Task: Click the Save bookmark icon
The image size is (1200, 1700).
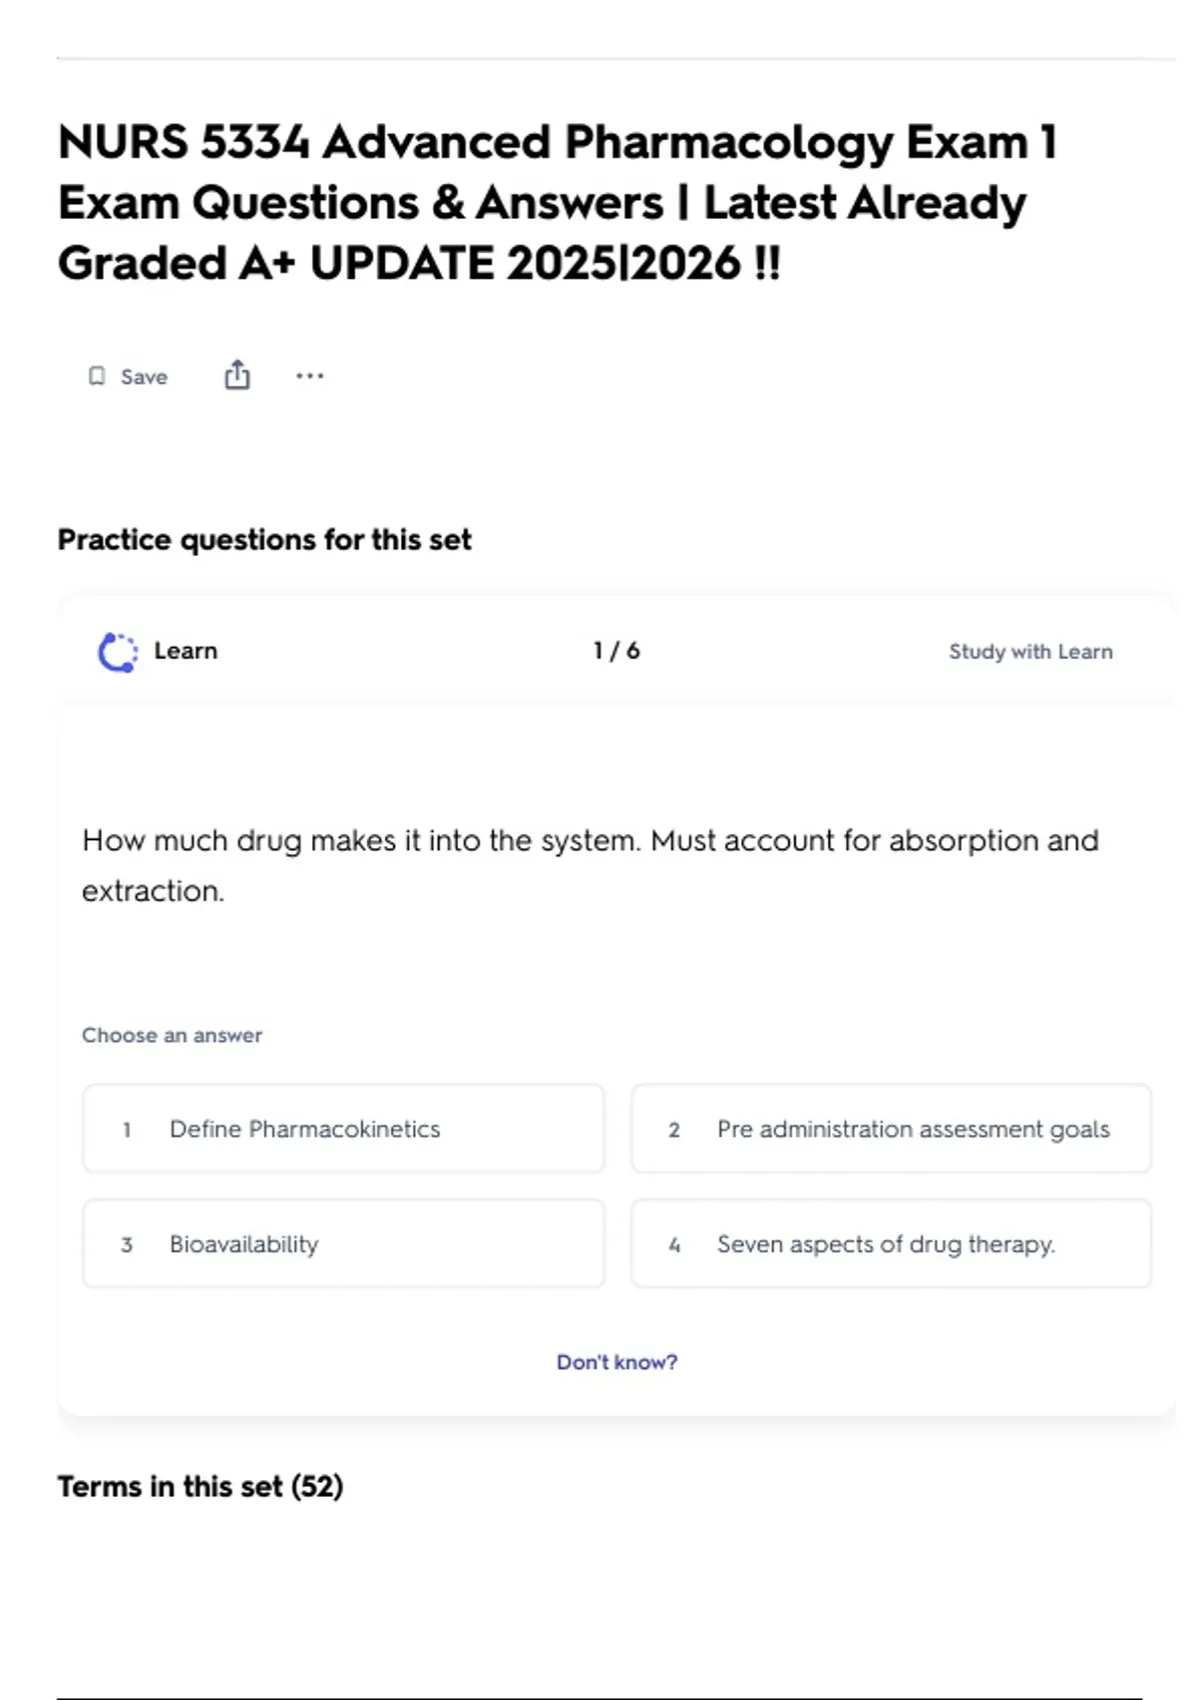Action: pos(97,376)
